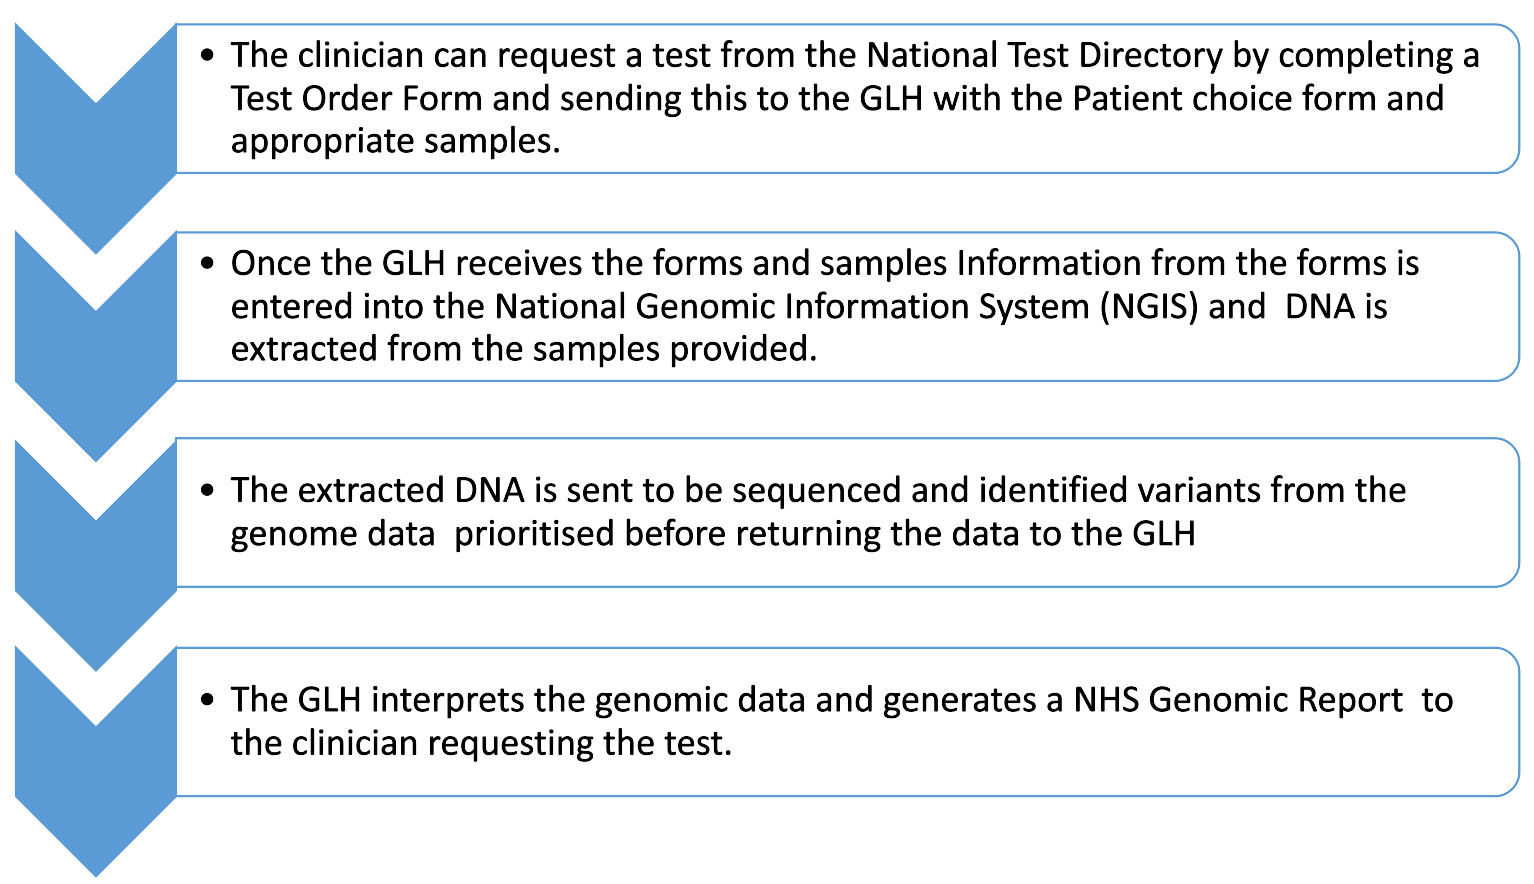The width and height of the screenshot is (1534, 884).
Task: Select the box about NGIS data entry
Action: coord(848,307)
